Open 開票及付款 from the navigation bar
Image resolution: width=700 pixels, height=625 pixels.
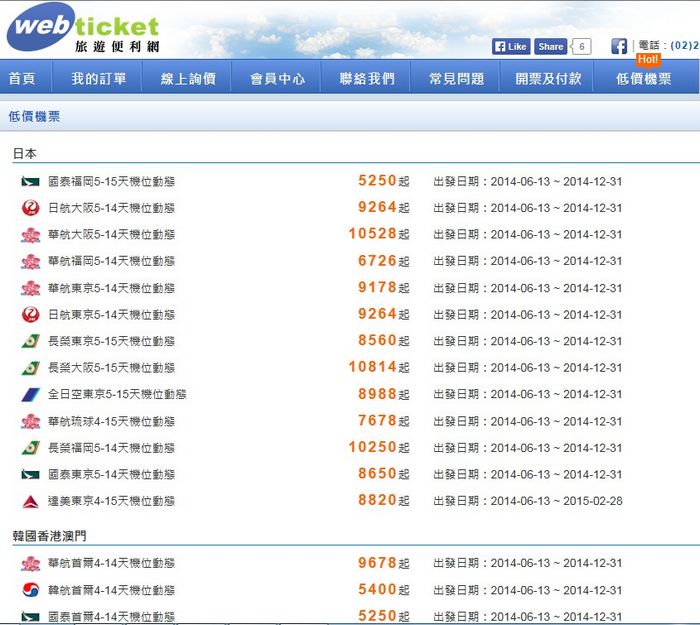click(548, 79)
